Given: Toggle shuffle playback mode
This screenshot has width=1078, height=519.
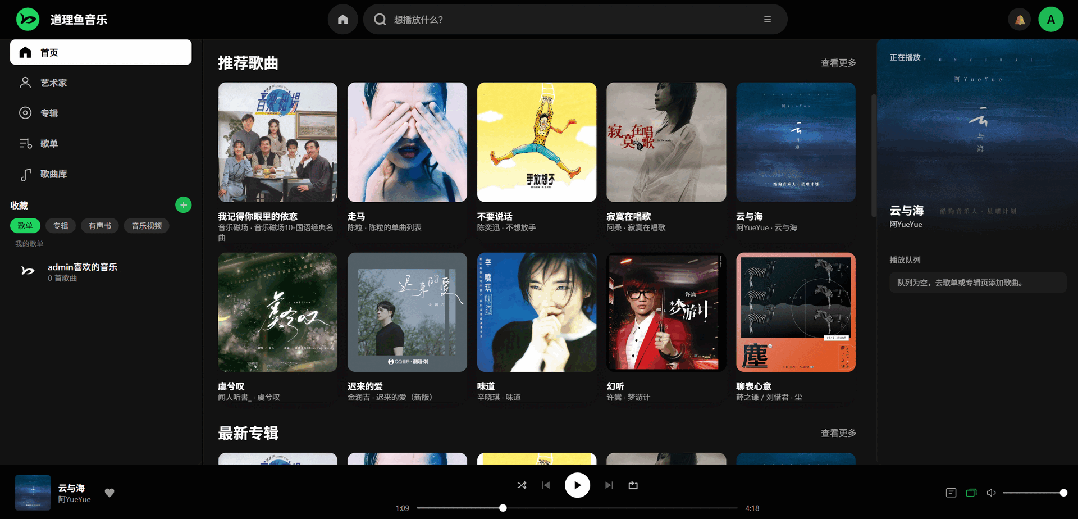Looking at the screenshot, I should 521,485.
